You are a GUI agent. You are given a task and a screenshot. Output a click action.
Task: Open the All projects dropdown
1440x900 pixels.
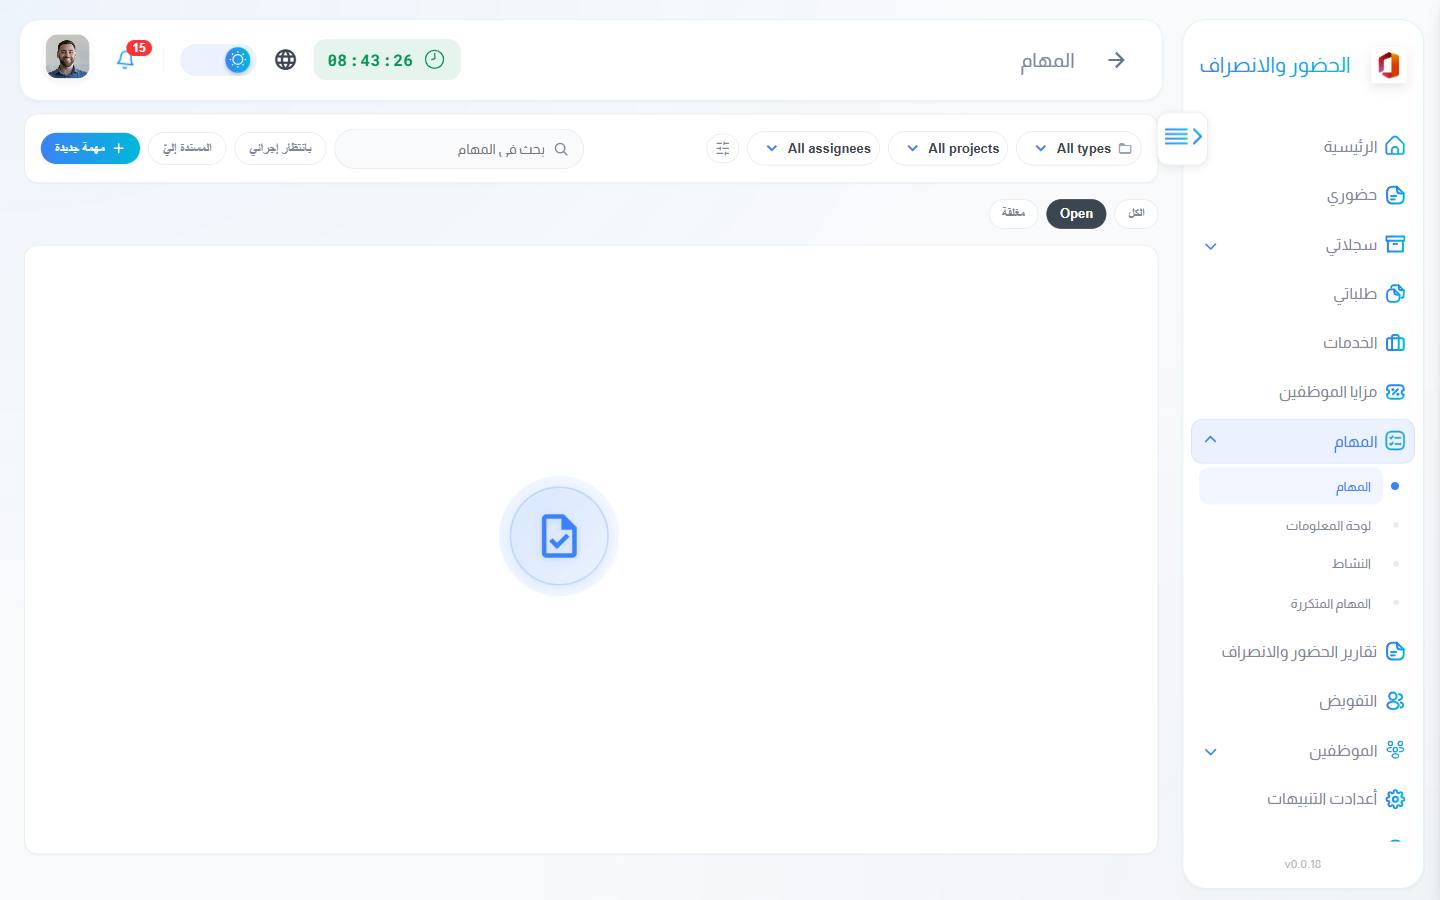click(x=948, y=148)
